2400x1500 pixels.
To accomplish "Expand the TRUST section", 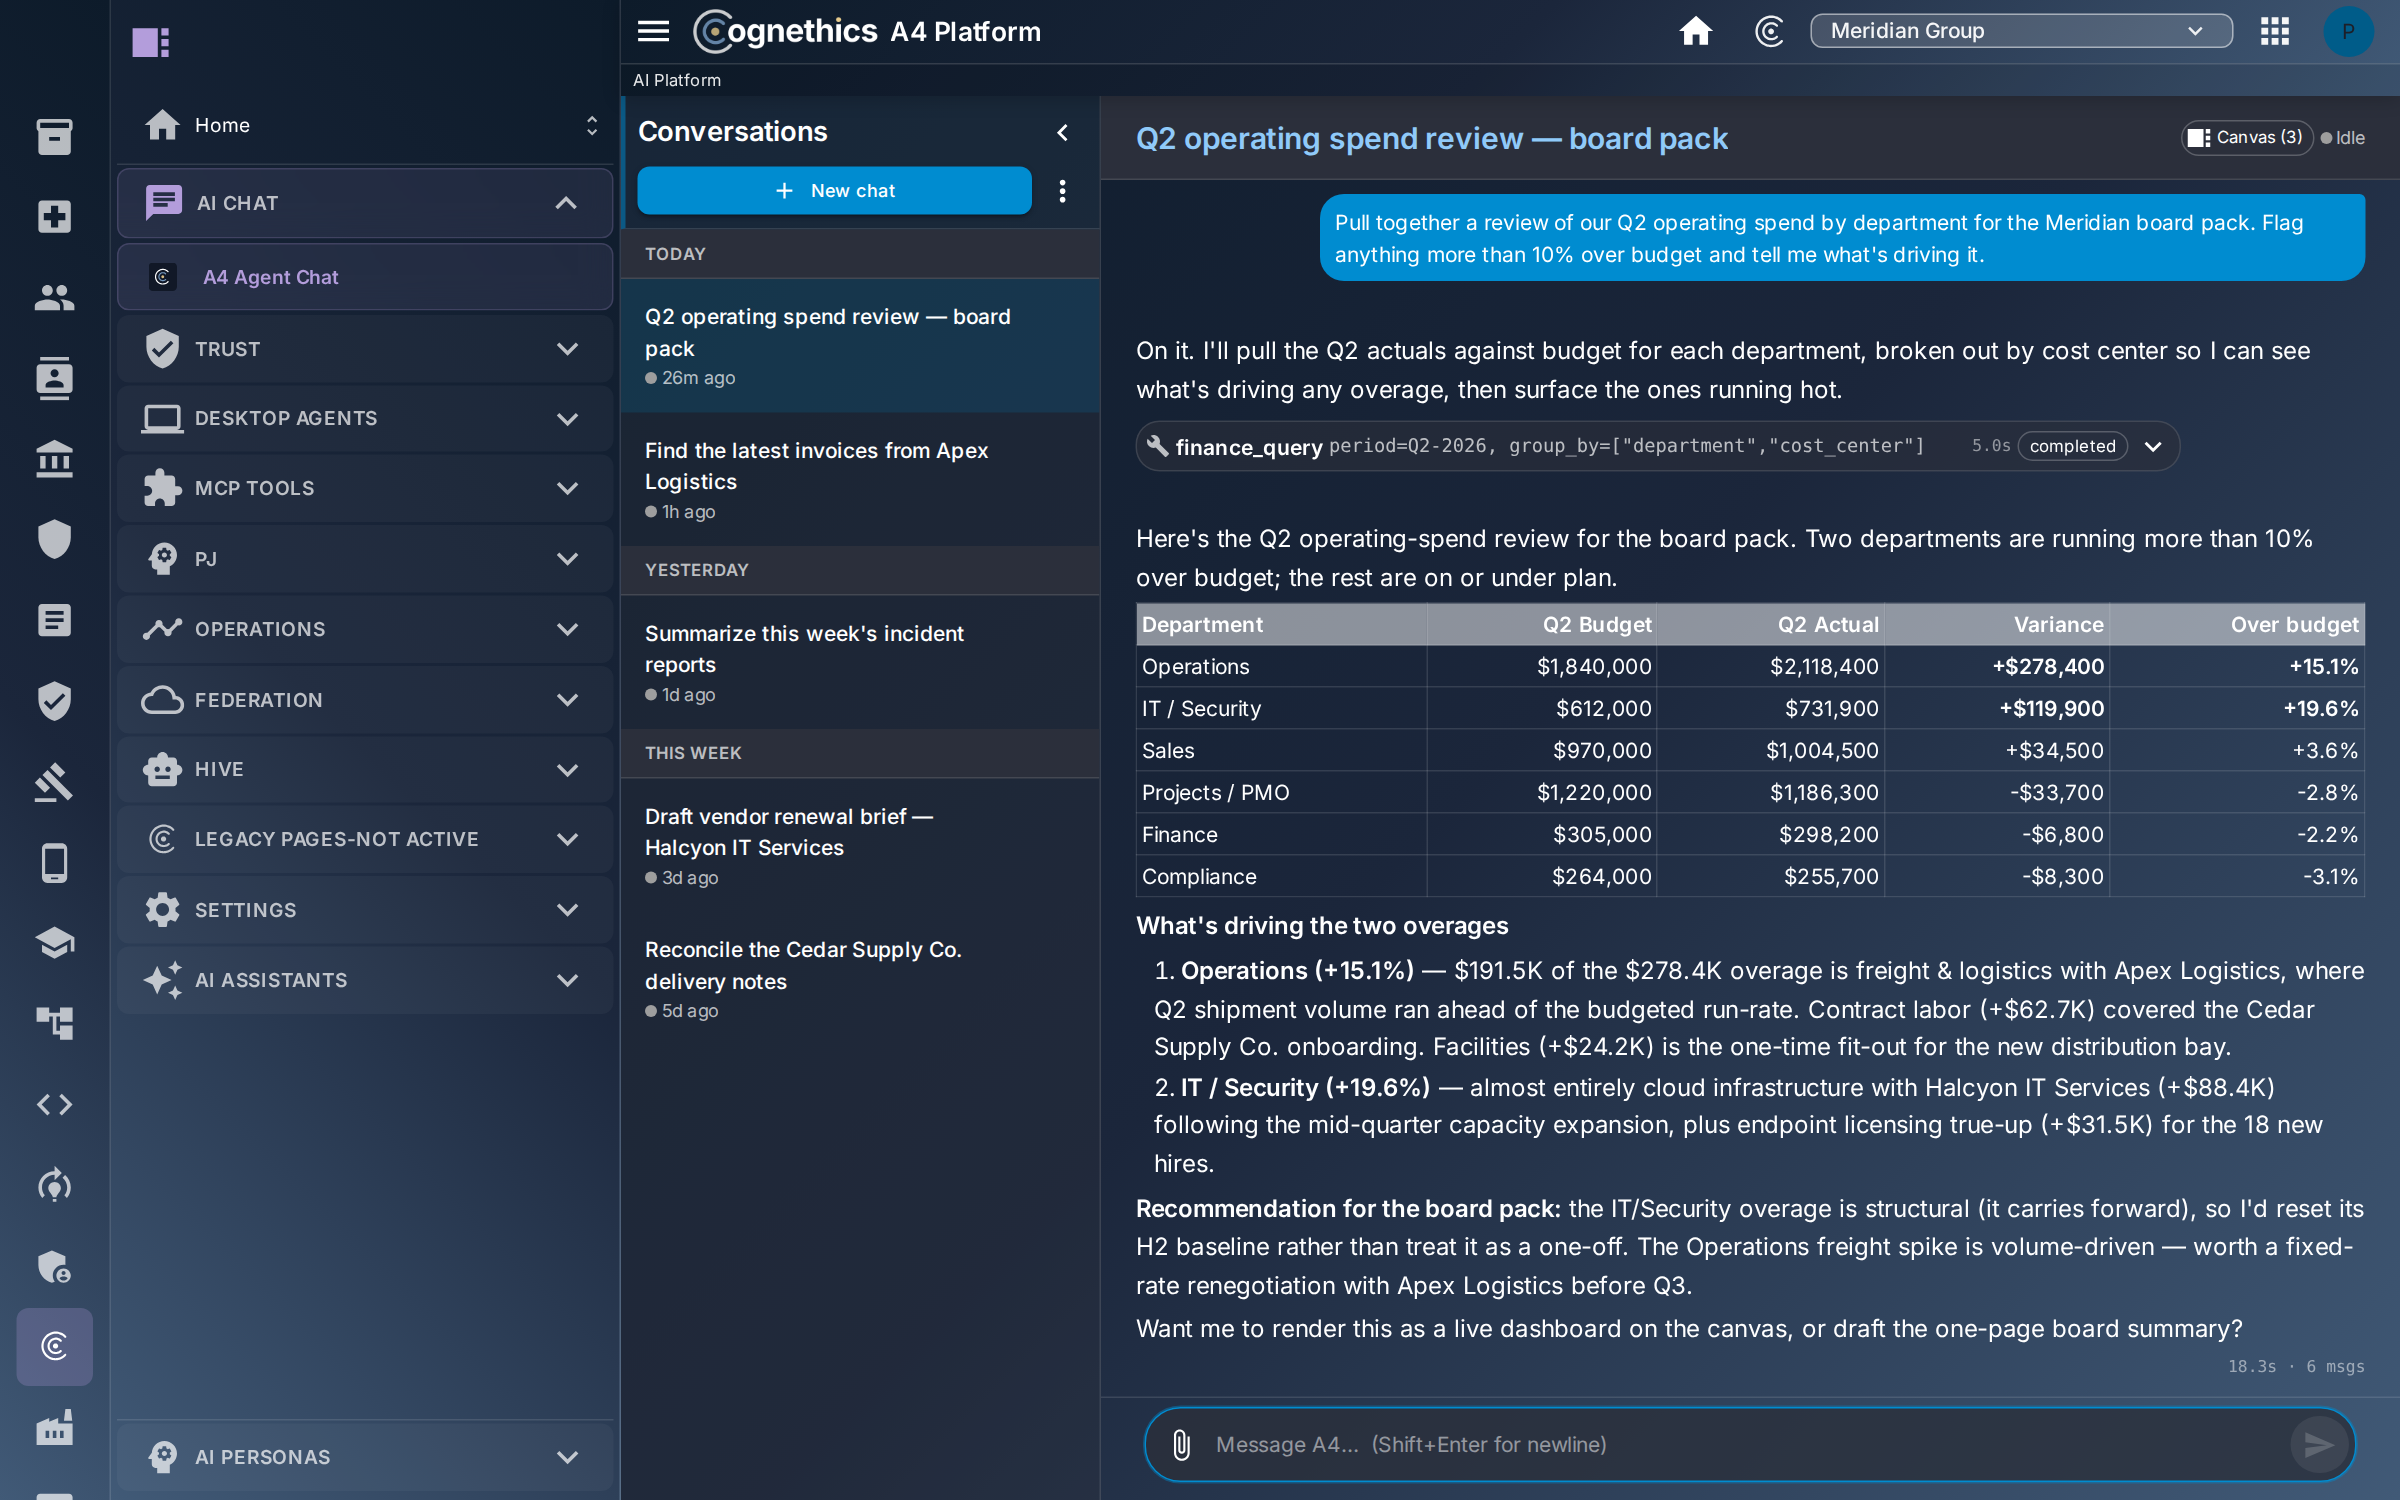I will click(x=365, y=349).
